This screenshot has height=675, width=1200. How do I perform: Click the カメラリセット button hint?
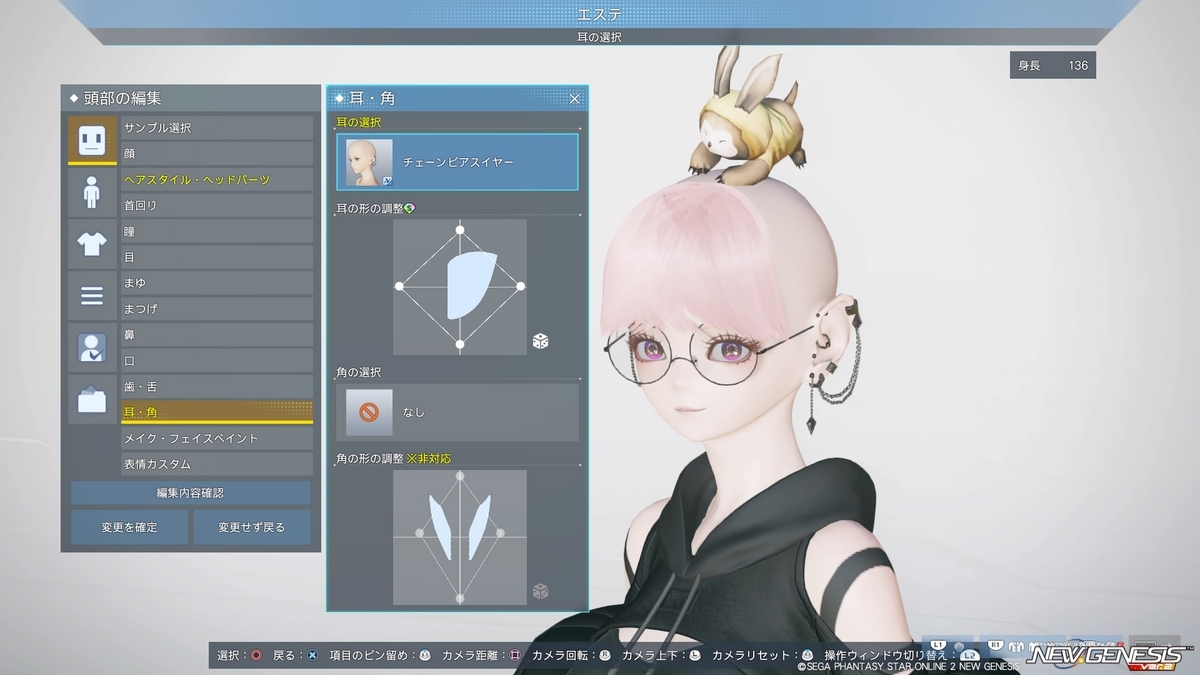click(x=764, y=656)
